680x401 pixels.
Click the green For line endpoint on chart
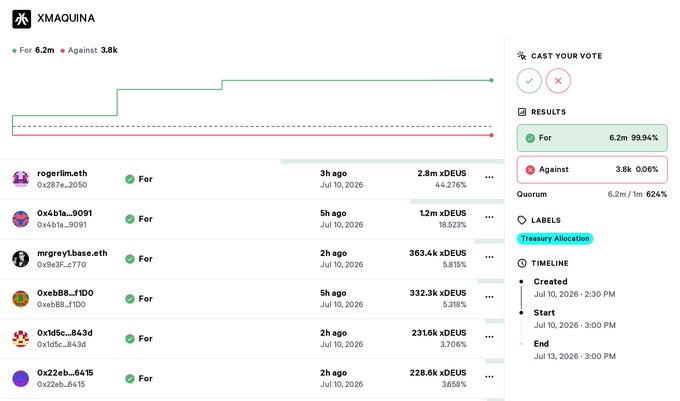tap(491, 80)
